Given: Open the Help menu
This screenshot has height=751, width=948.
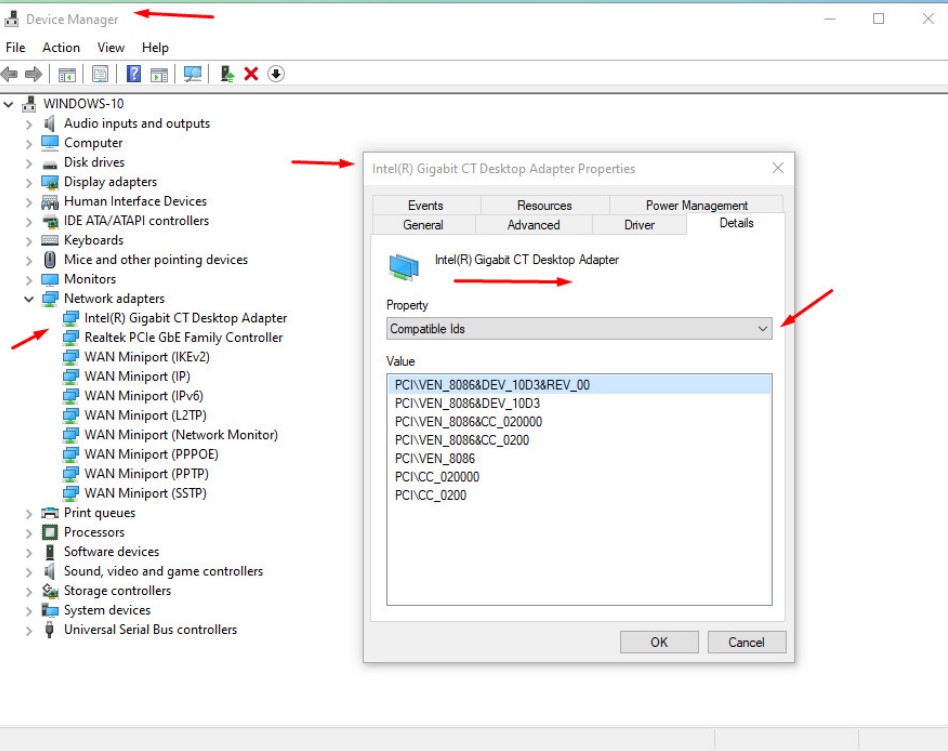Looking at the screenshot, I should coord(155,48).
